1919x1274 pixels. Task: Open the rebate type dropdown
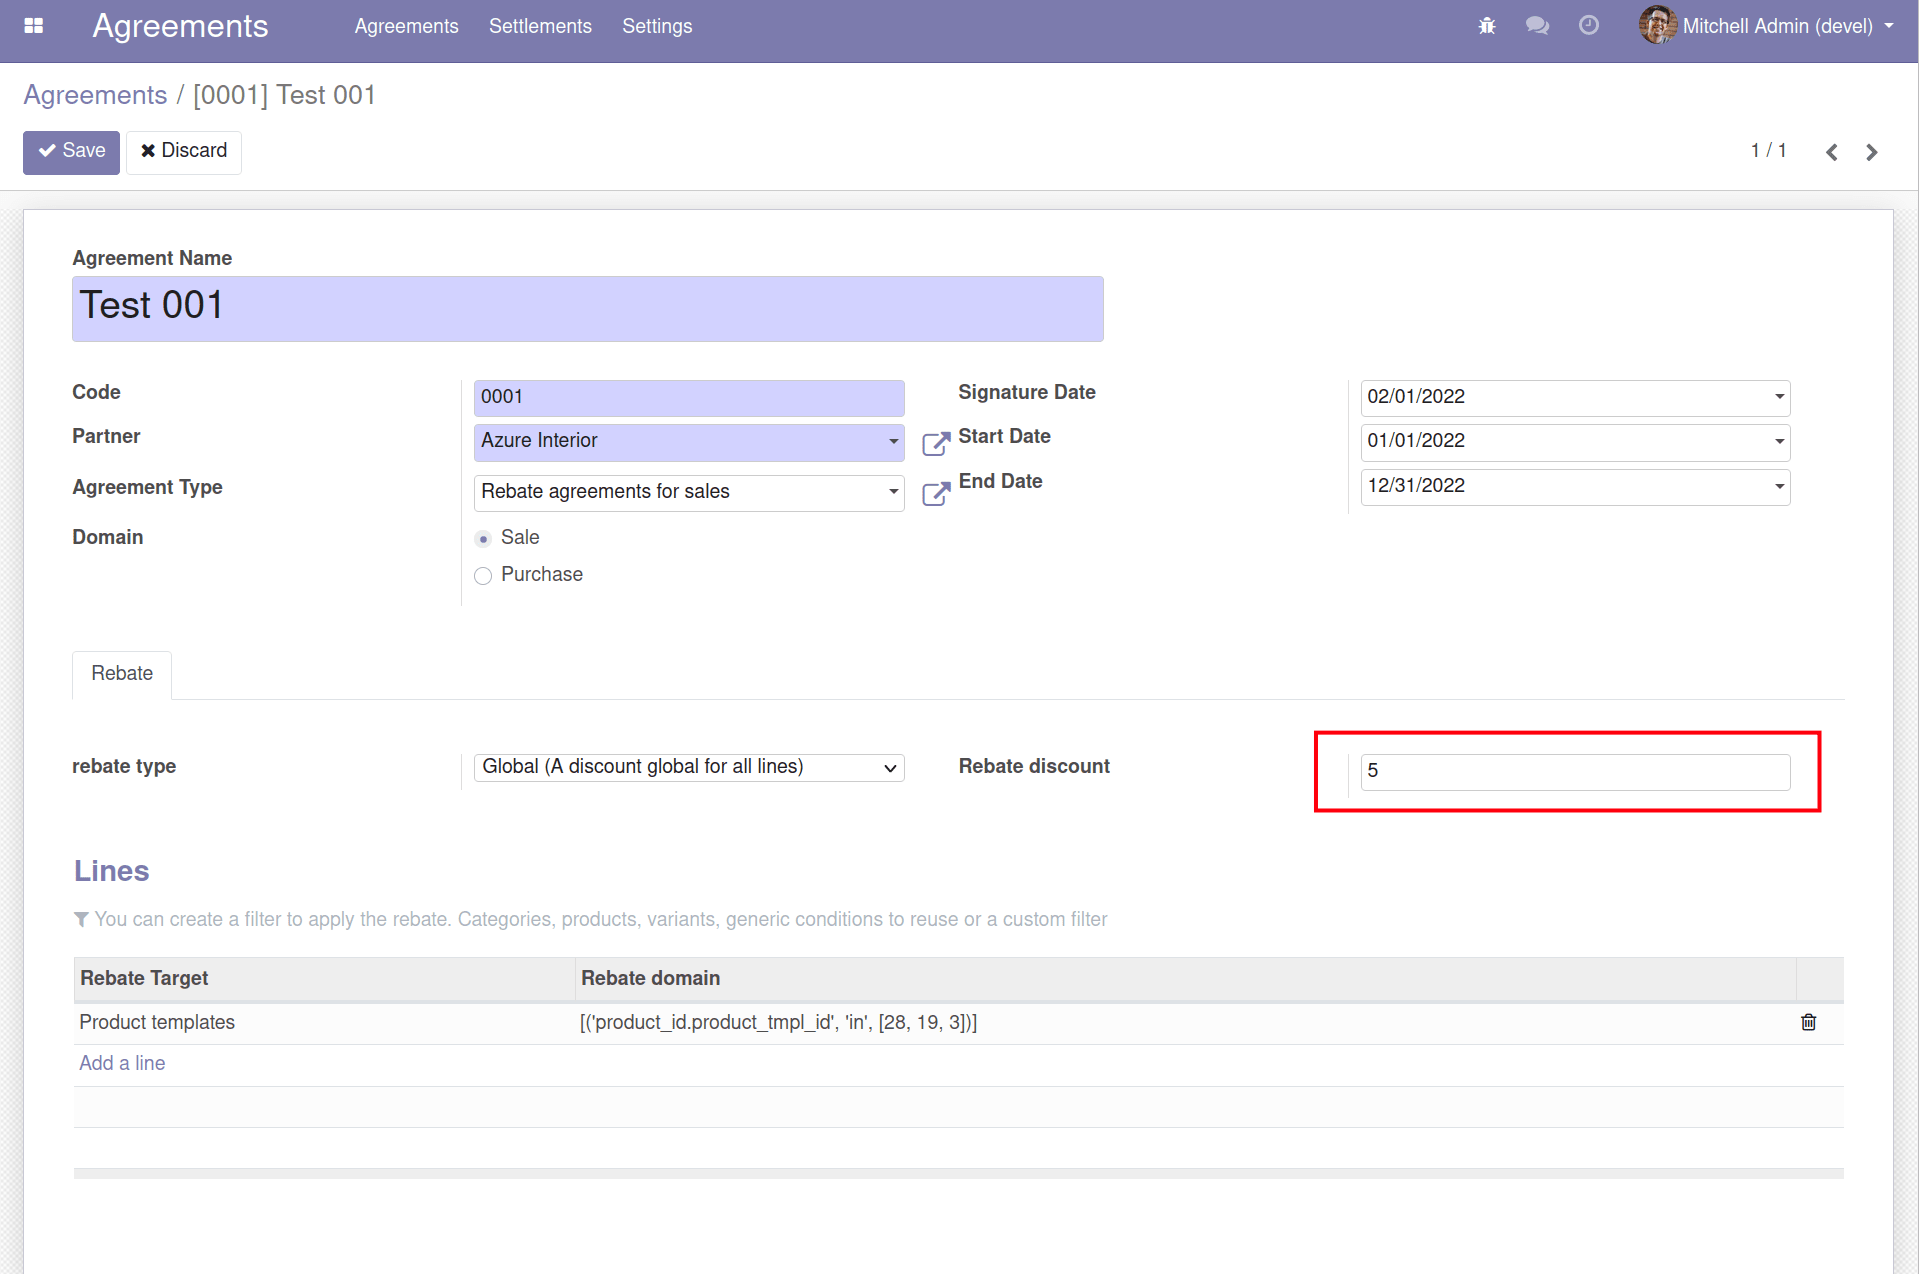(x=689, y=767)
